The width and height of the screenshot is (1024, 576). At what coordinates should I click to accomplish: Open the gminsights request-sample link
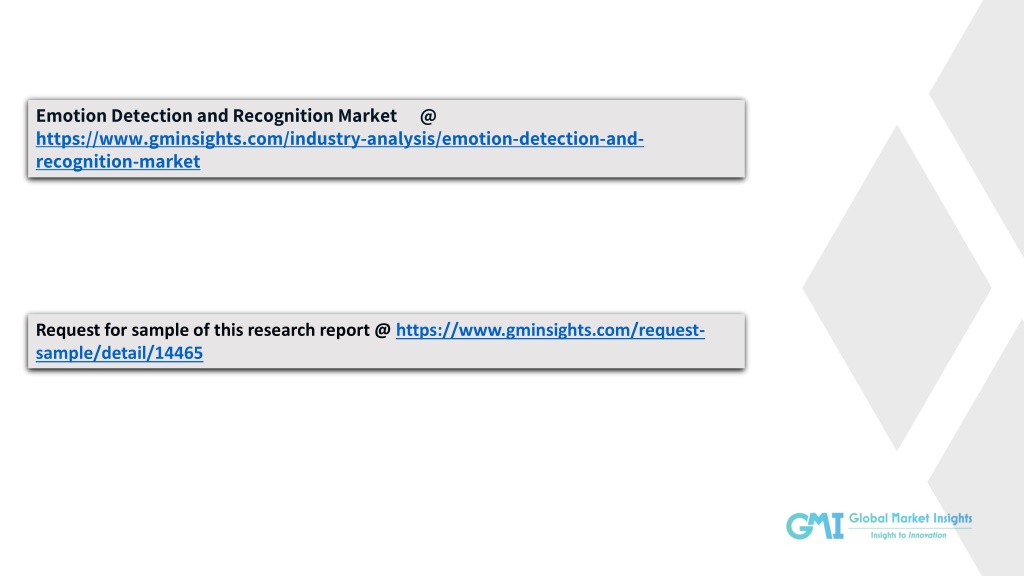pos(550,330)
